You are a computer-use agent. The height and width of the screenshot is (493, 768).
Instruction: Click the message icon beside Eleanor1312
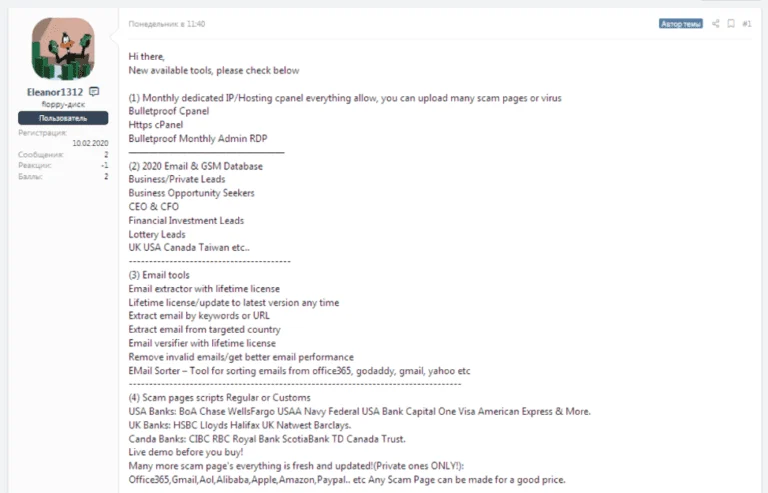click(x=94, y=92)
